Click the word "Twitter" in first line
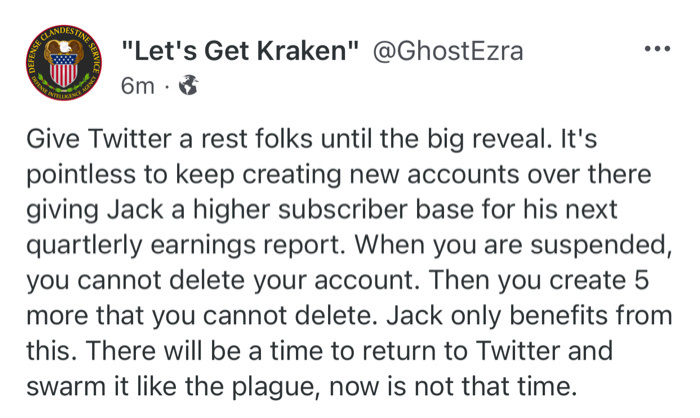Image resolution: width=700 pixels, height=418 pixels. click(x=129, y=138)
